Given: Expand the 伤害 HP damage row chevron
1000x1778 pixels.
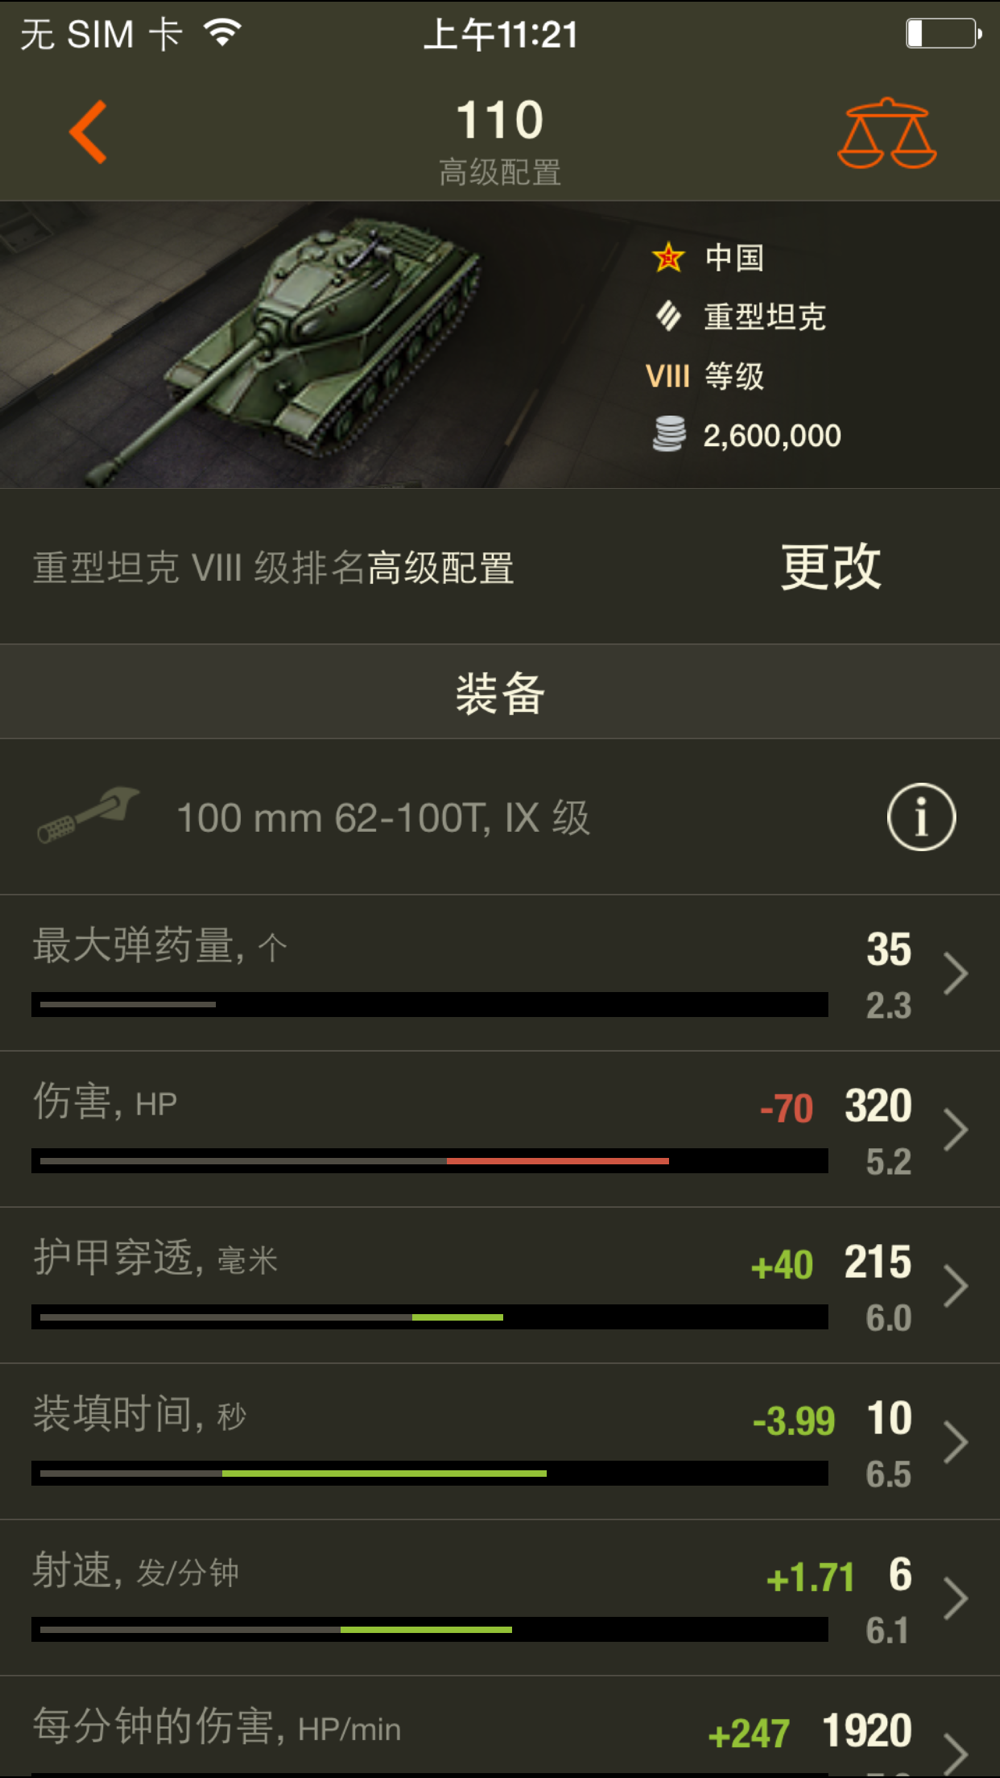Looking at the screenshot, I should (x=956, y=1131).
